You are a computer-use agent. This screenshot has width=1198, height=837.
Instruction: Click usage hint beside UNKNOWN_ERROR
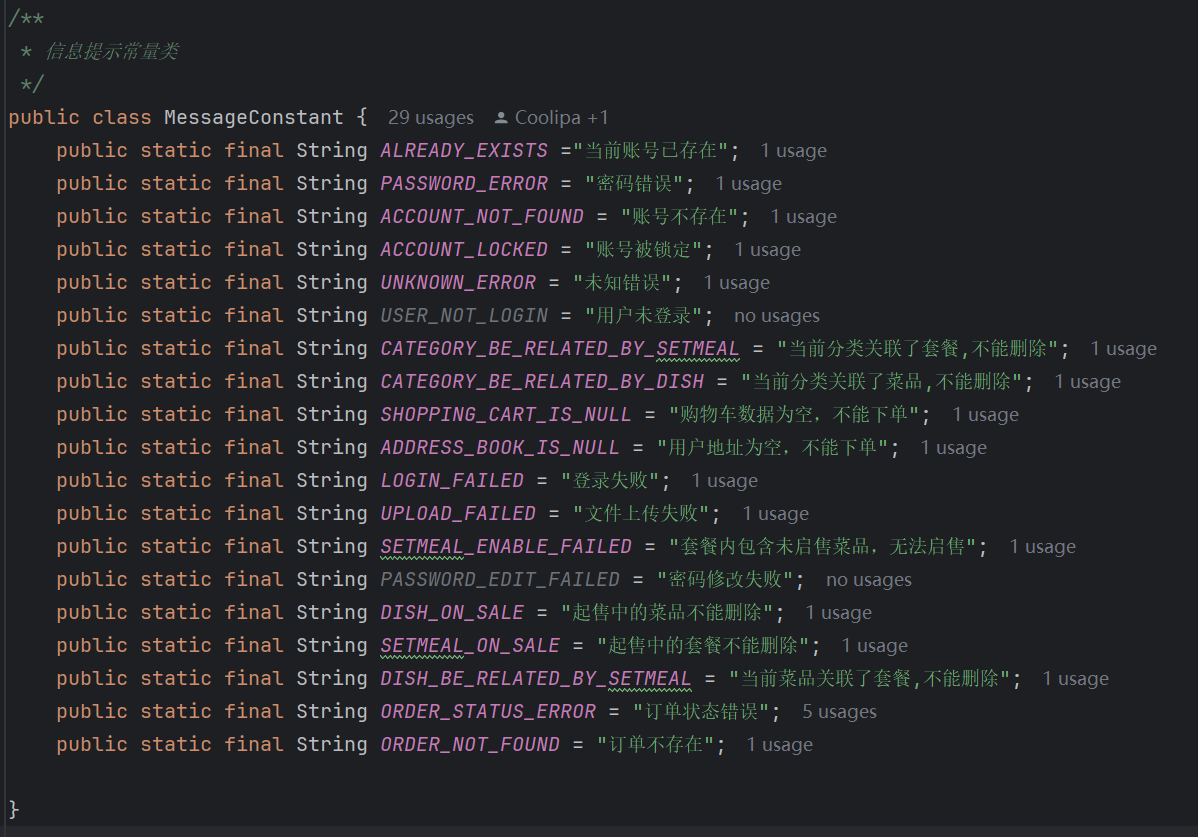[x=737, y=283]
